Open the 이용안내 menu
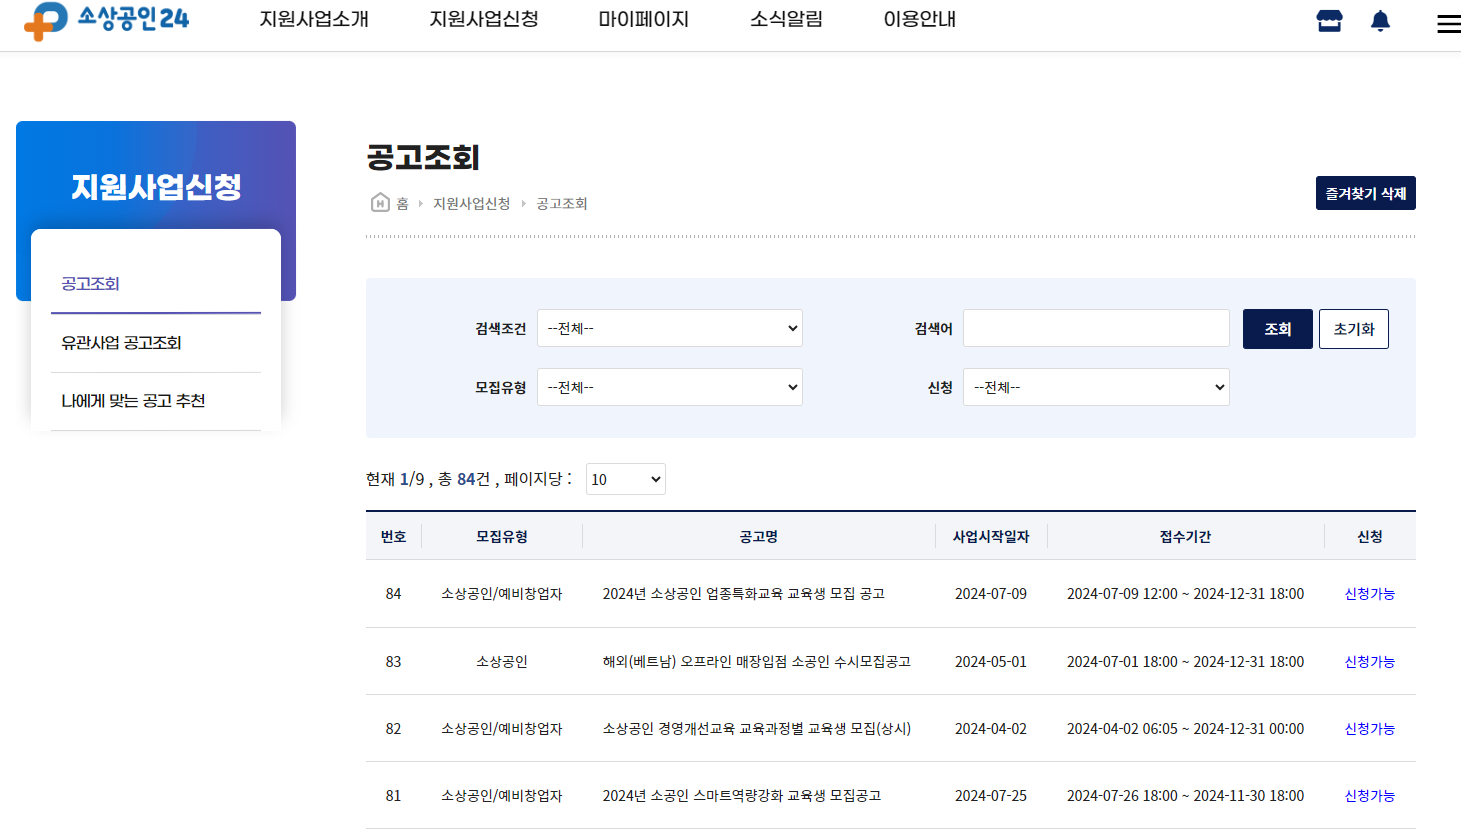 [918, 18]
